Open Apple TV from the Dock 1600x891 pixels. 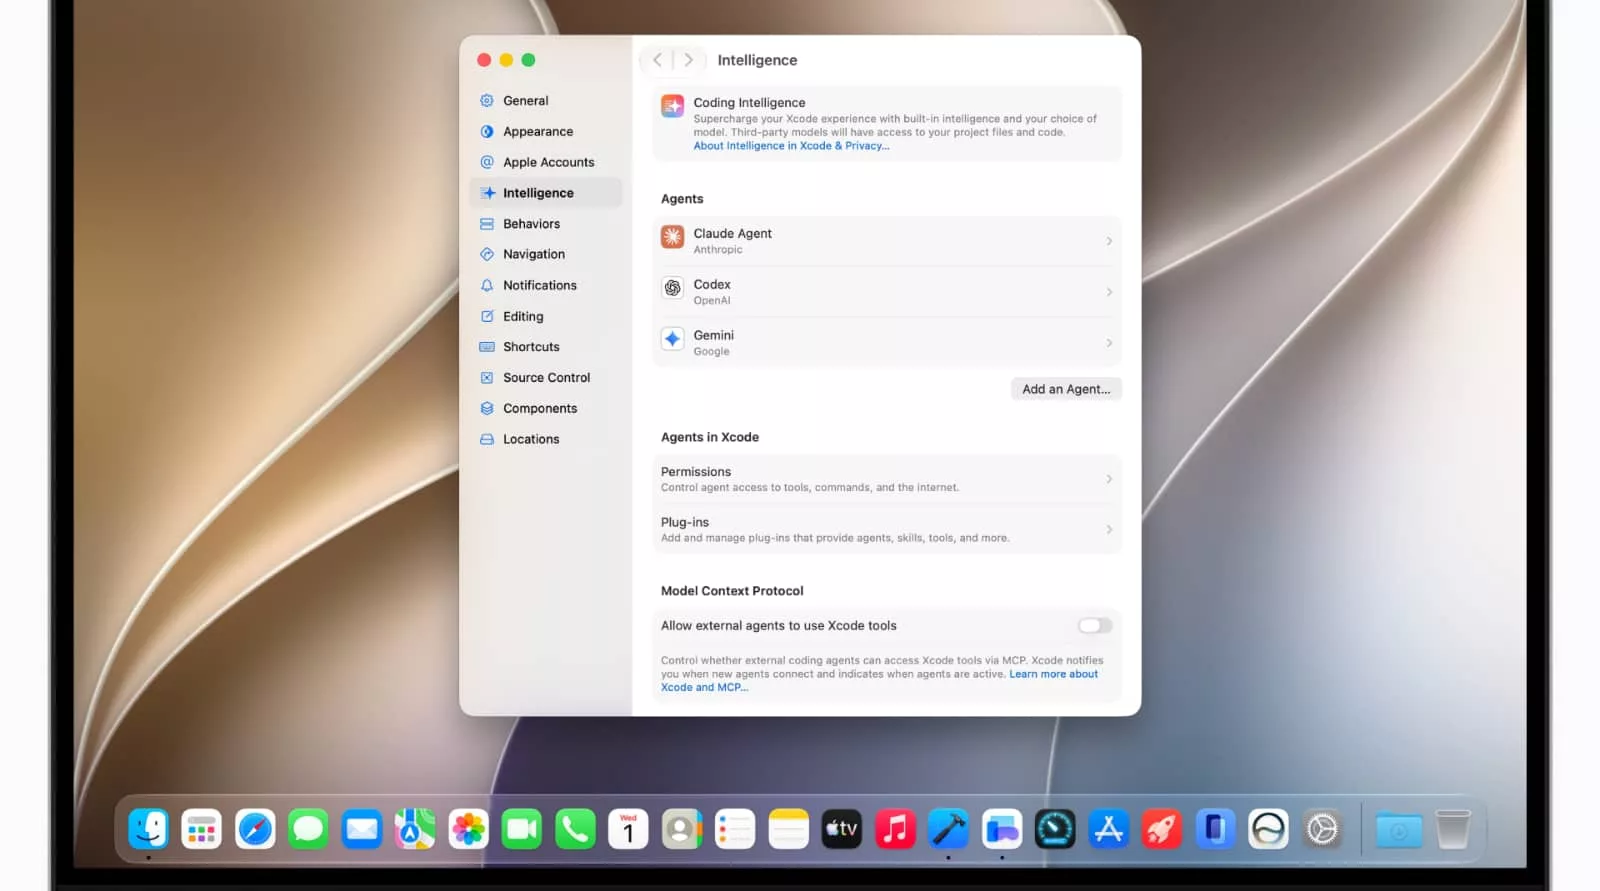tap(842, 829)
